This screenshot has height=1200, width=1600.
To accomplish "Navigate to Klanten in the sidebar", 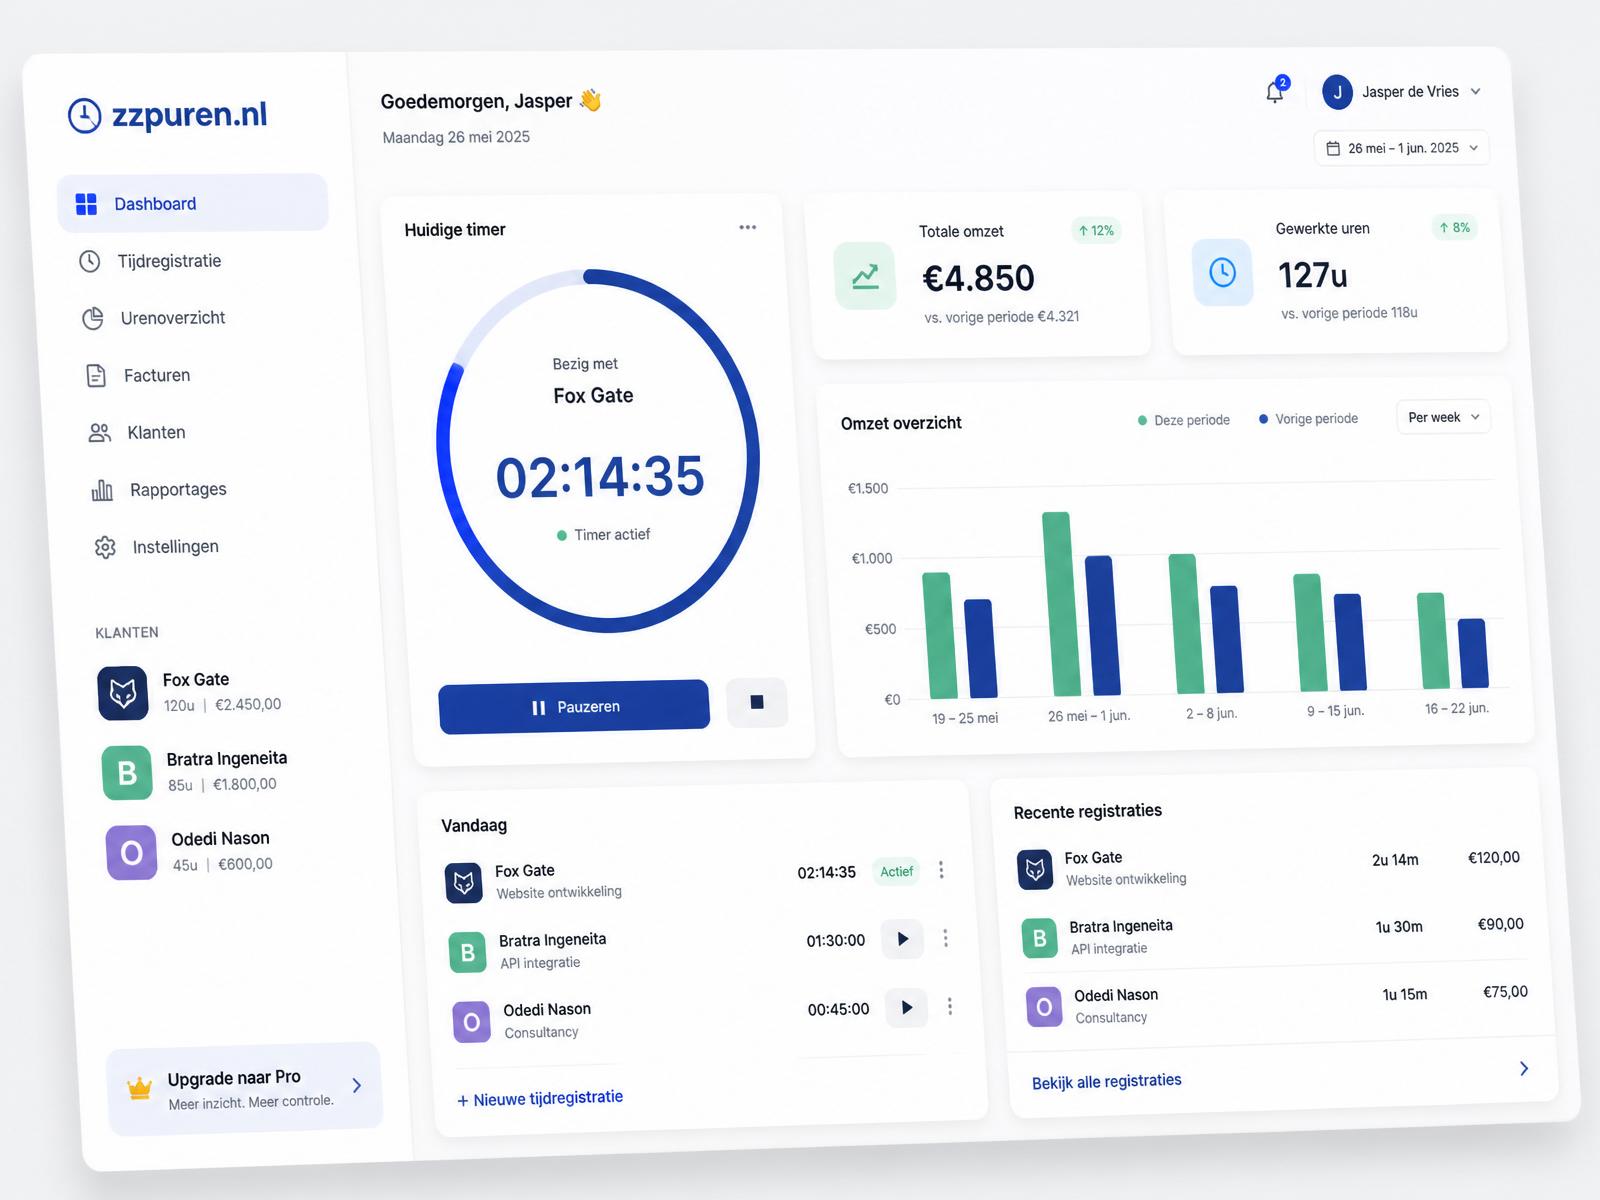I will 137,432.
